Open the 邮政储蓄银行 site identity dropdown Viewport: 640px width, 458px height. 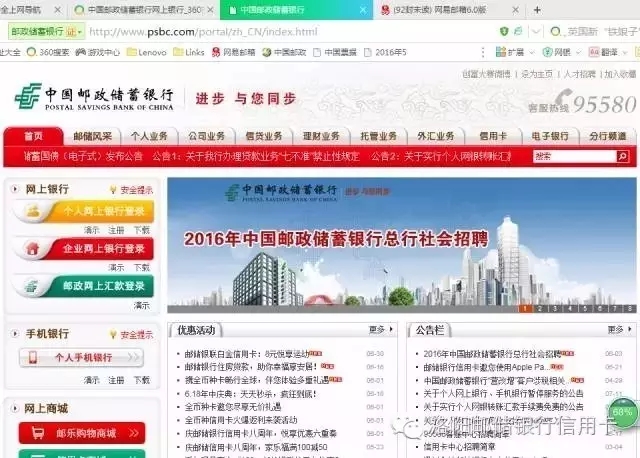[x=46, y=31]
